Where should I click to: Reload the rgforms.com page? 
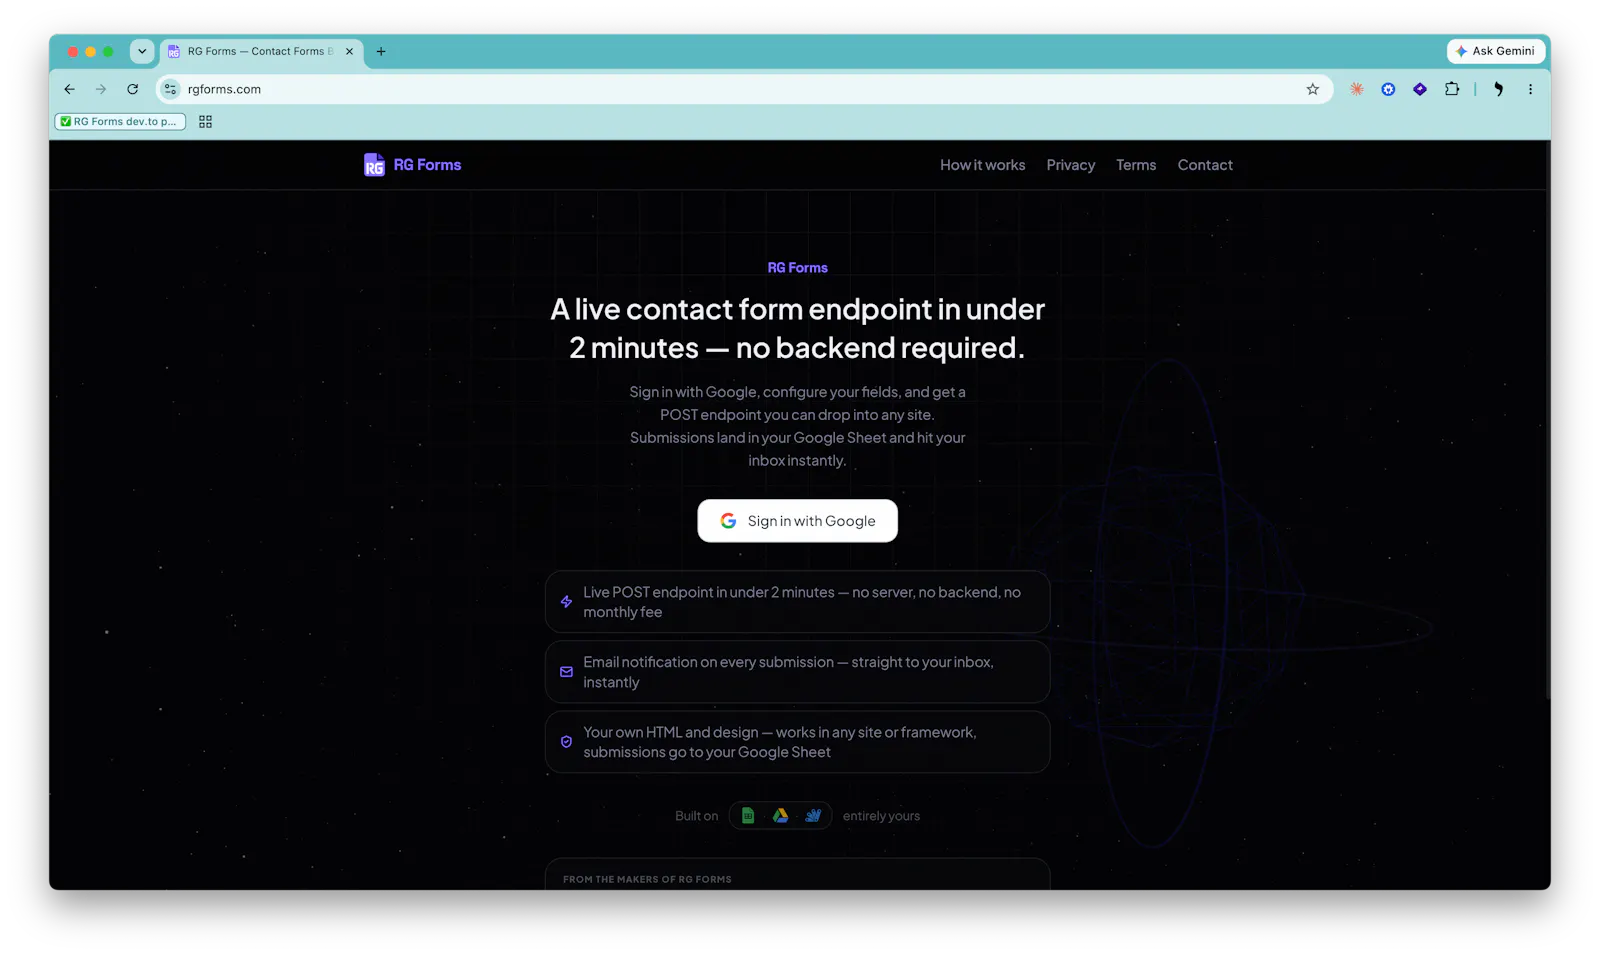(132, 89)
